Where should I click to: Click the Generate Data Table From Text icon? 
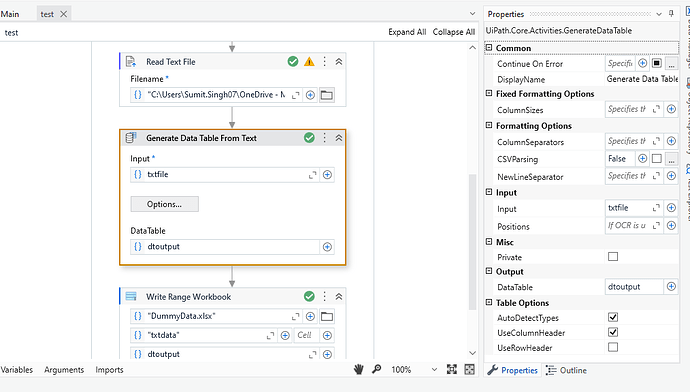point(131,138)
